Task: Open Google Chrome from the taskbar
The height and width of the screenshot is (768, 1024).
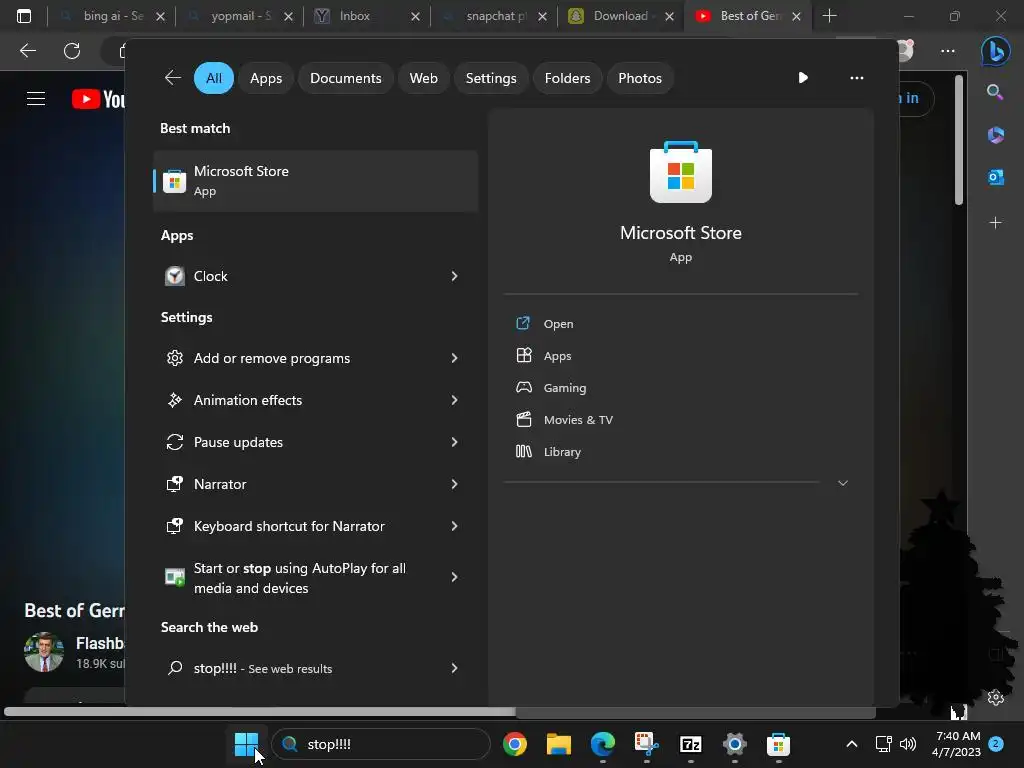Action: click(515, 744)
